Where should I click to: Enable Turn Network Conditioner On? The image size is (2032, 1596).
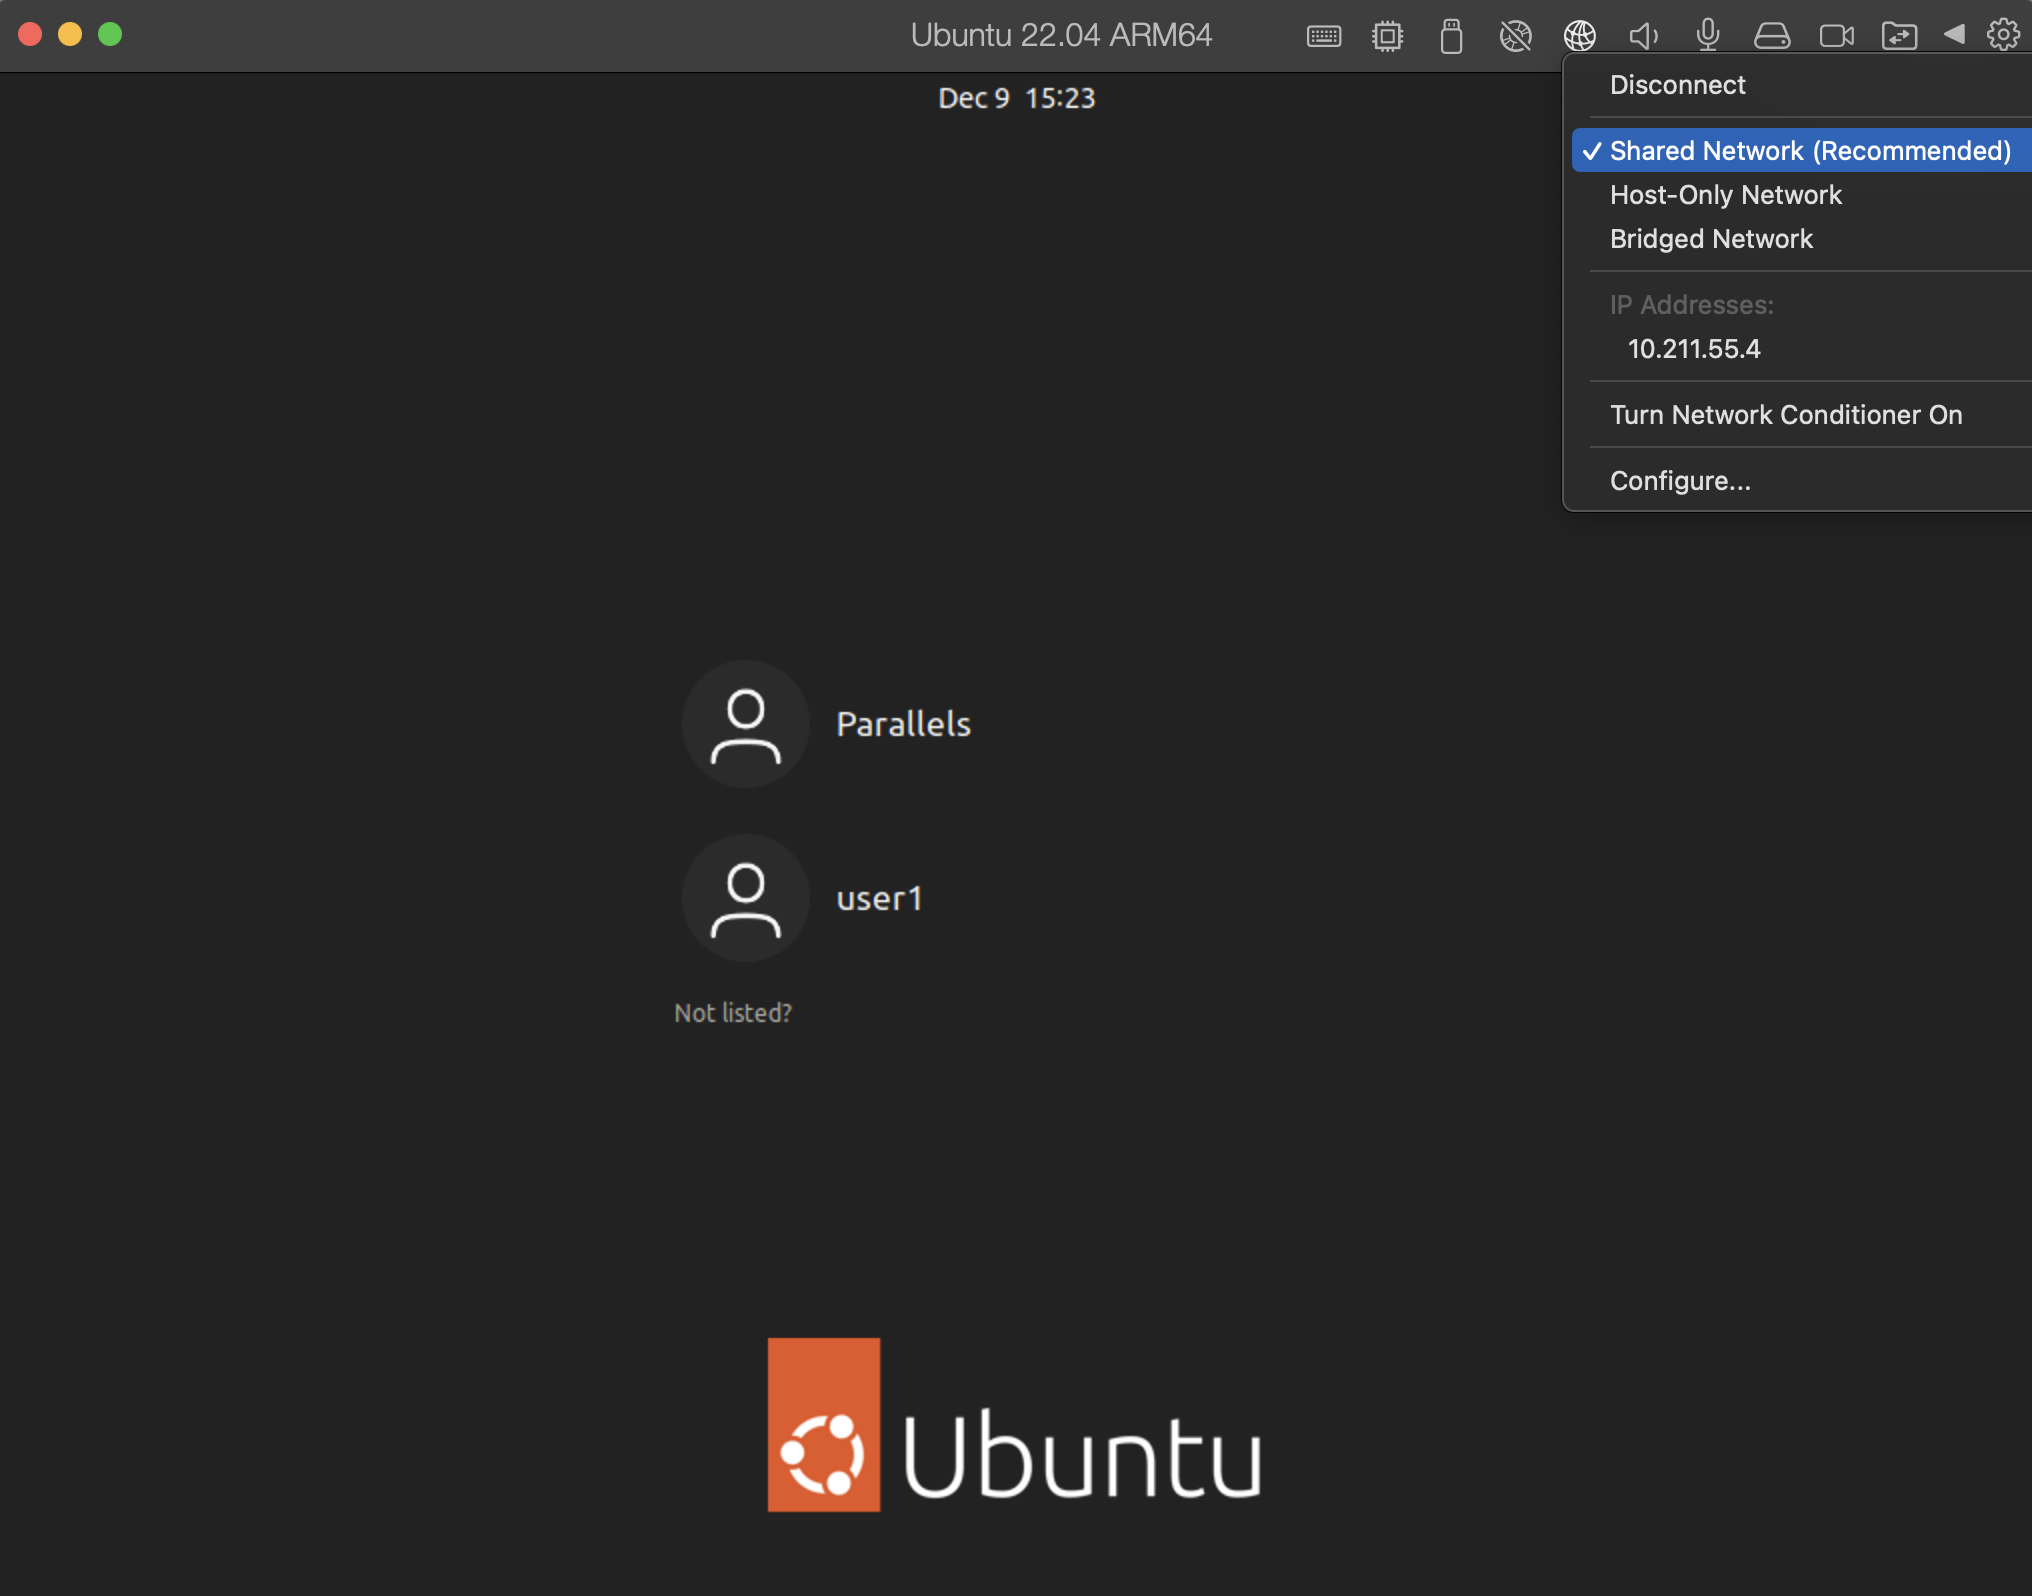coord(1785,414)
